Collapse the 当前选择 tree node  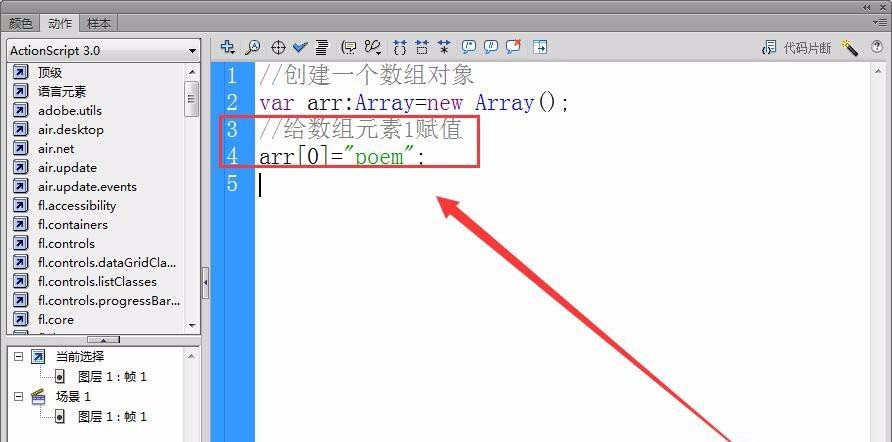pyautogui.click(x=18, y=356)
